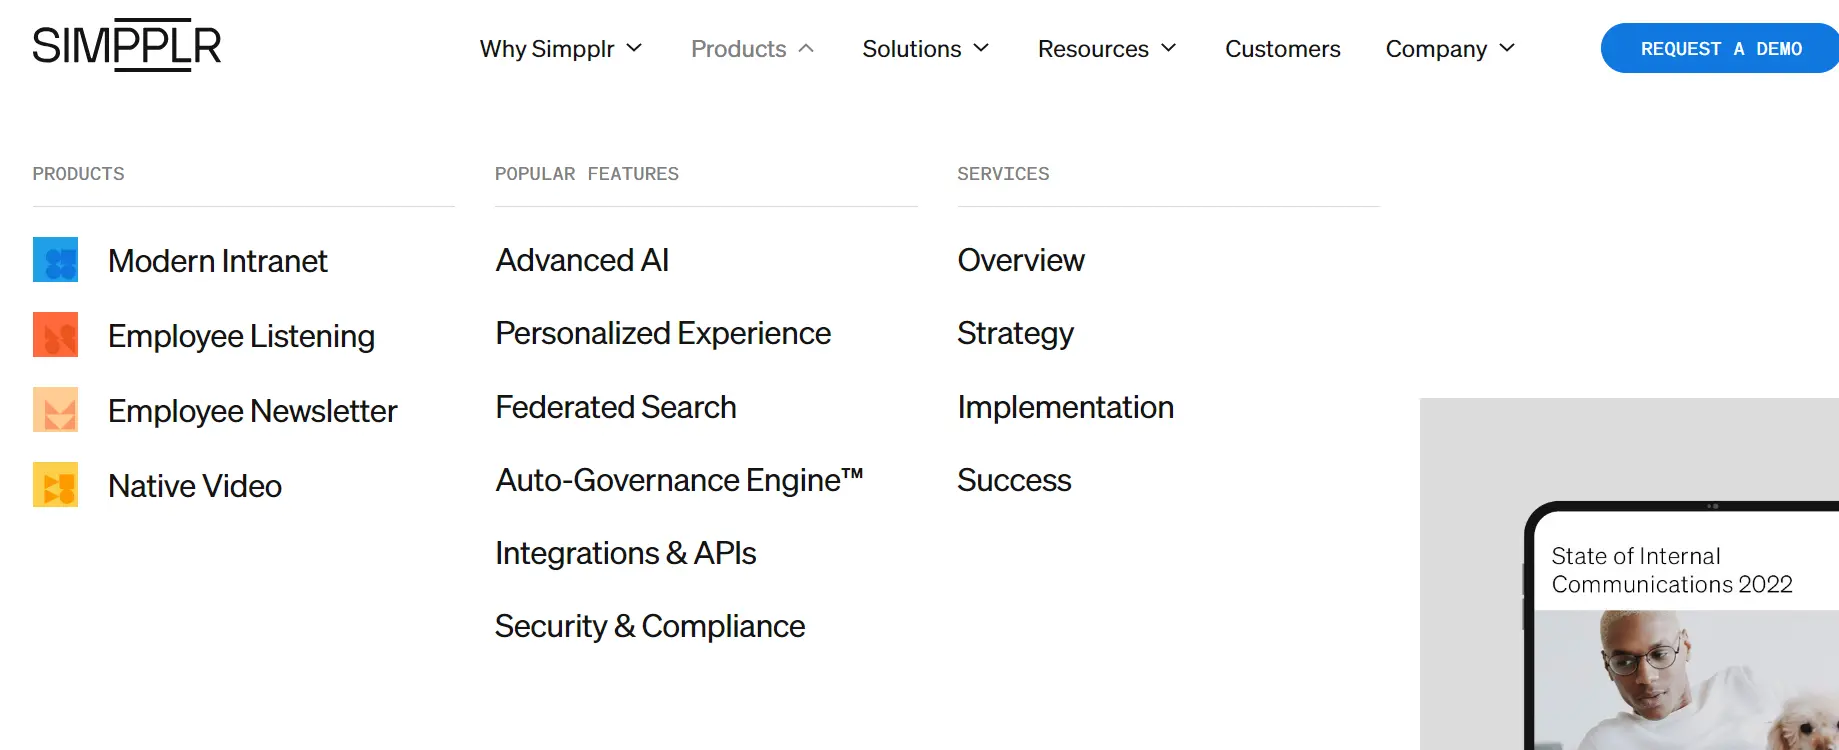Go to Federated Search feature

click(x=616, y=407)
